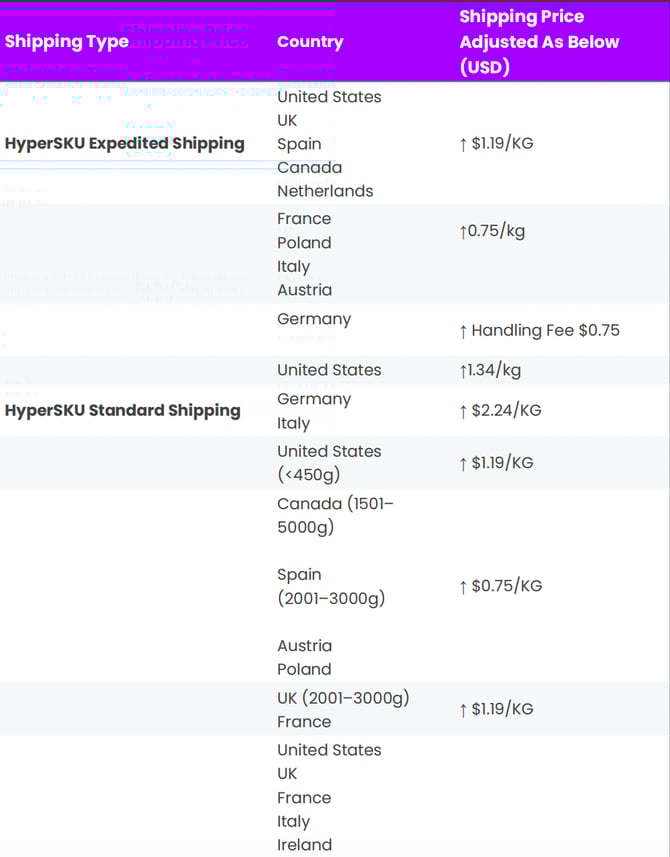Select the ↑0.75/kg price for France group
This screenshot has height=857, width=670.
point(492,231)
